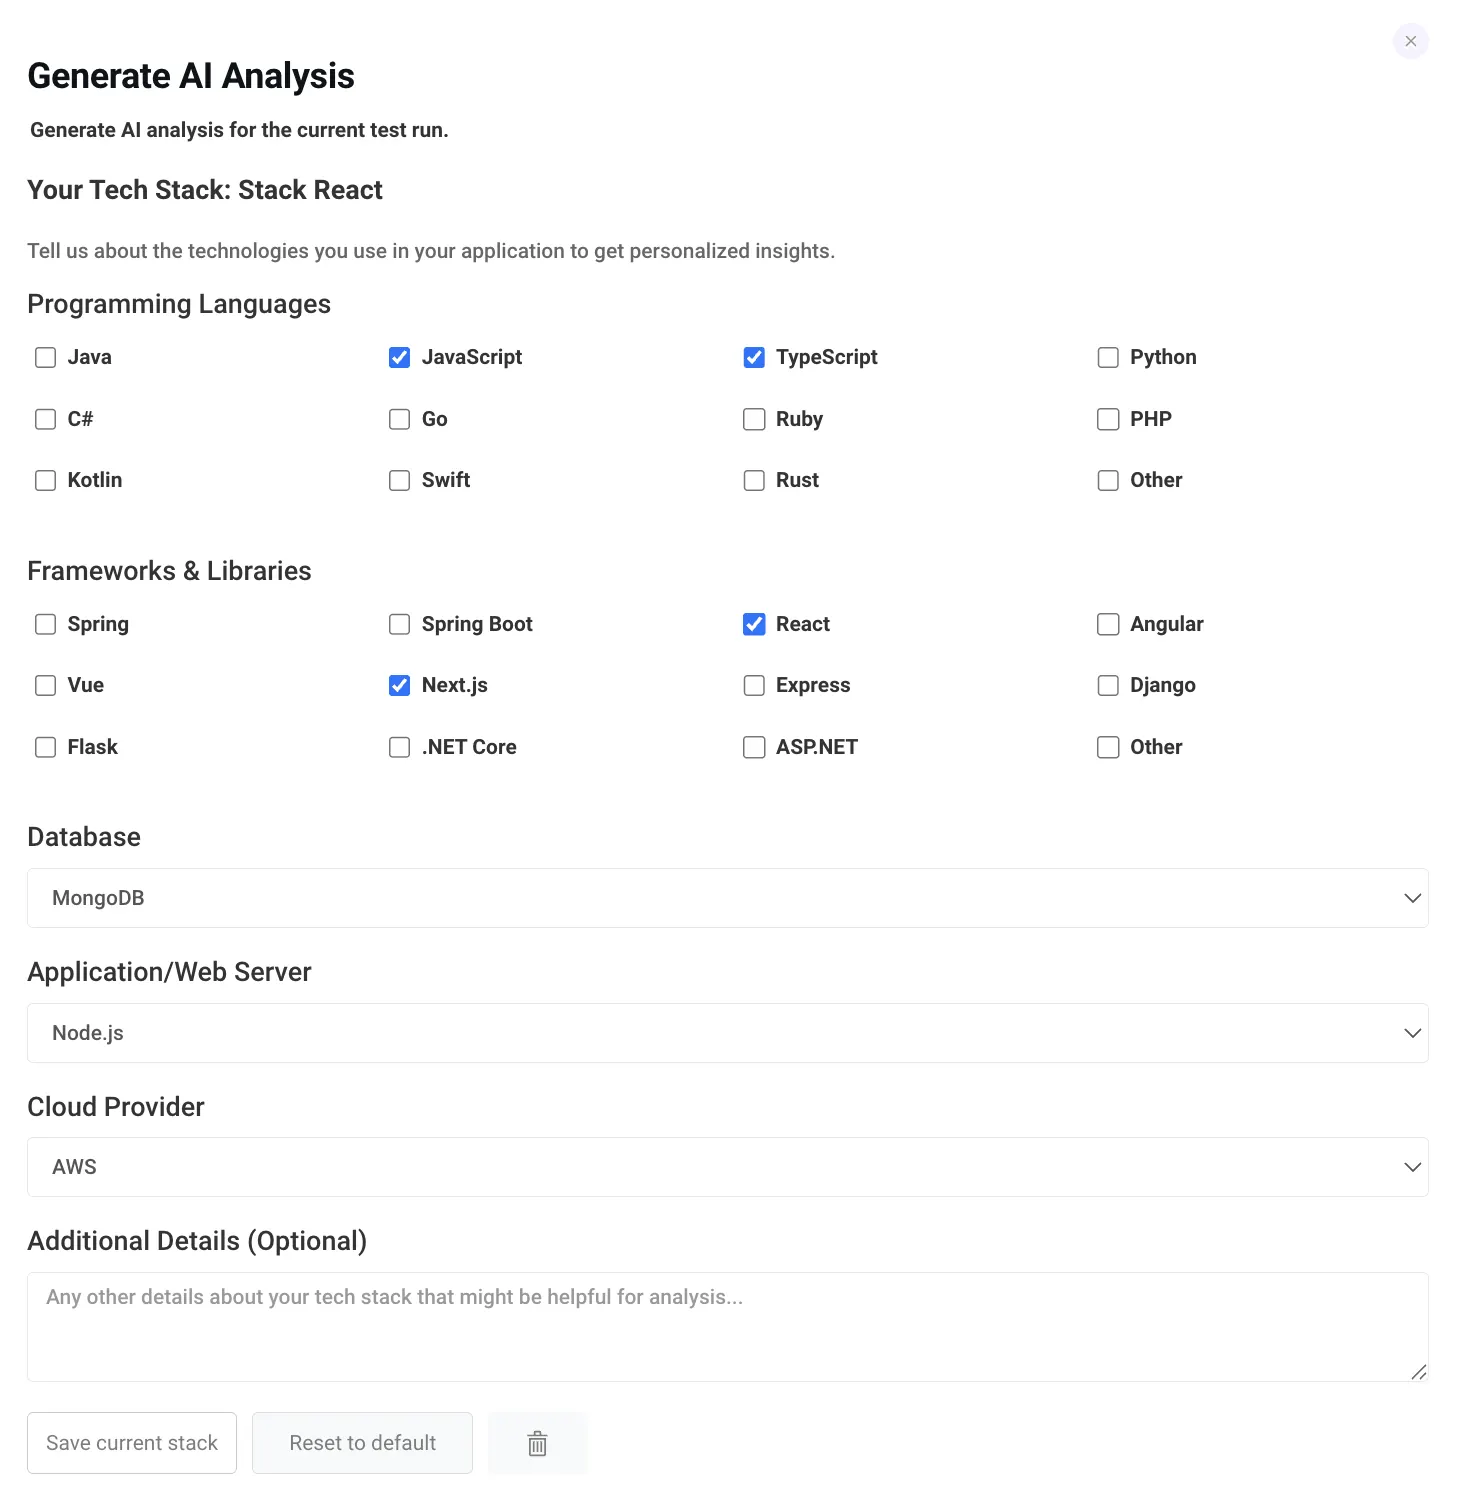Check the Swift checkbox
The image size is (1458, 1510).
pyautogui.click(x=399, y=481)
